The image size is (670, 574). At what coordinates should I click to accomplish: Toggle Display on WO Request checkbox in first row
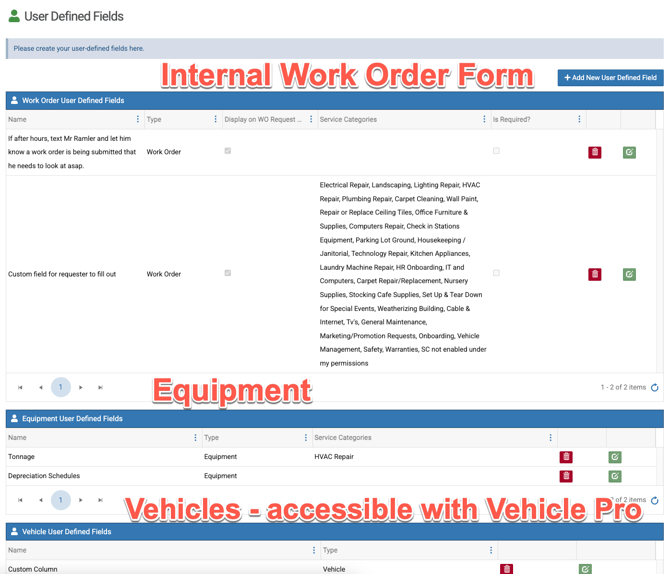pyautogui.click(x=228, y=151)
